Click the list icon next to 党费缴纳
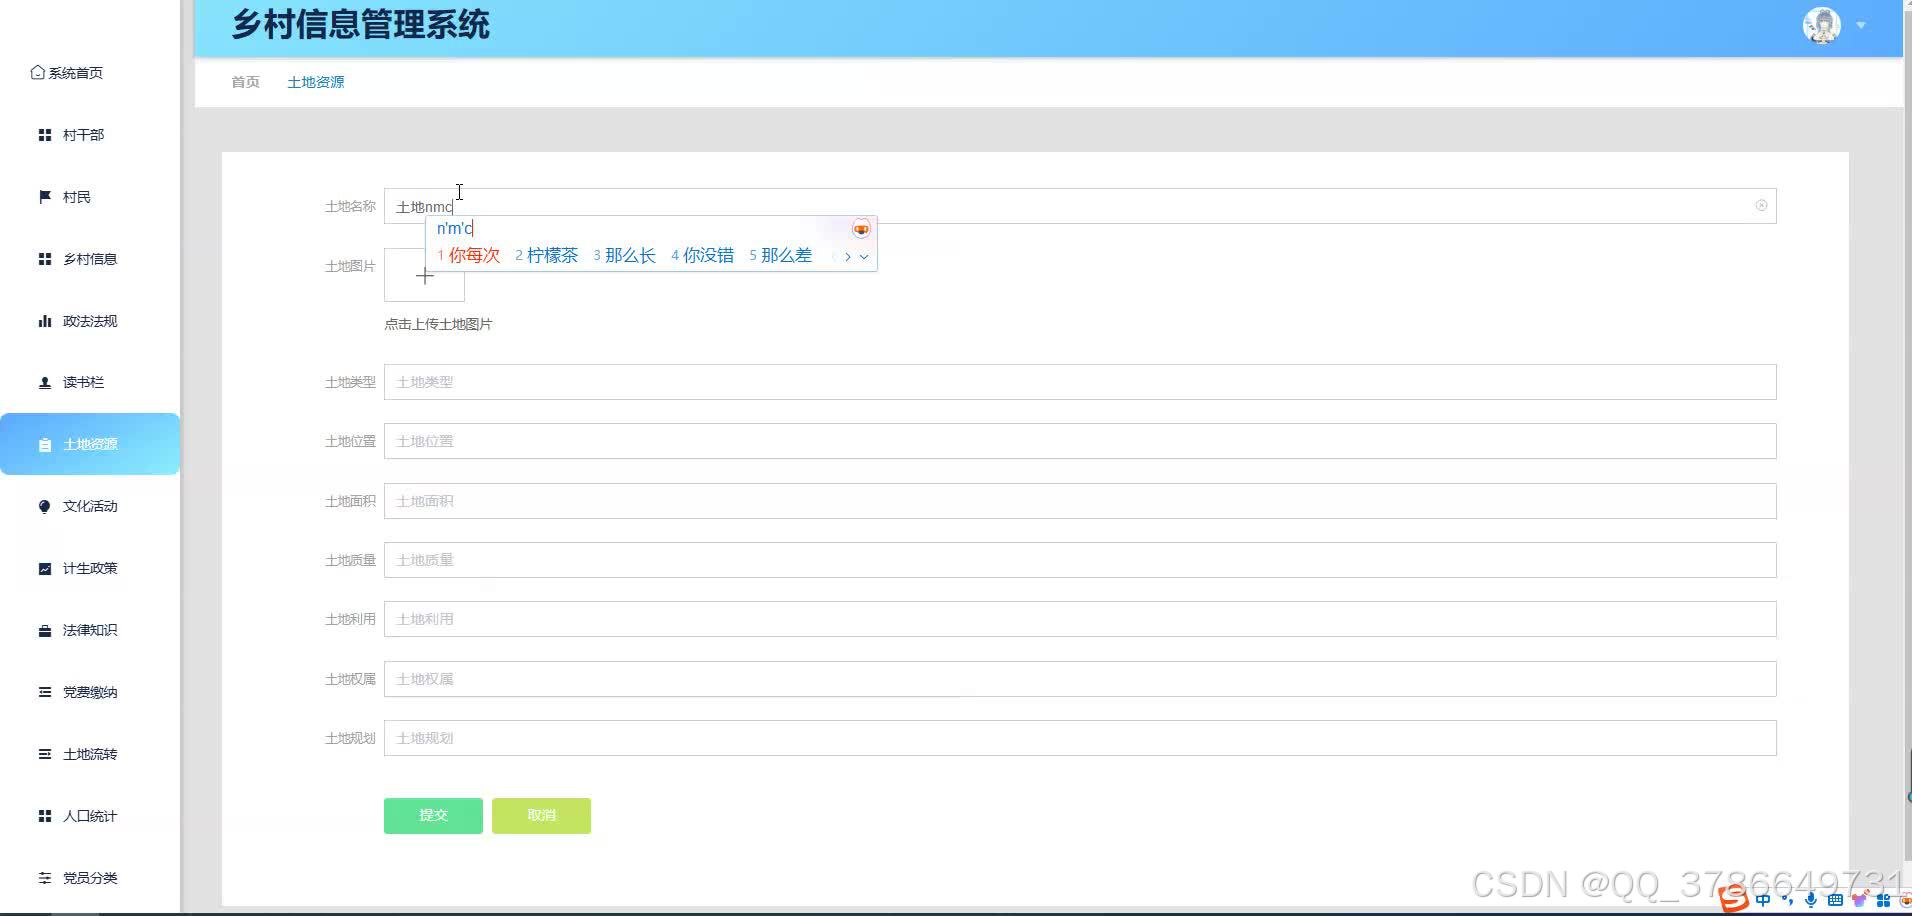Screen dimensions: 1912x916 click(x=45, y=692)
